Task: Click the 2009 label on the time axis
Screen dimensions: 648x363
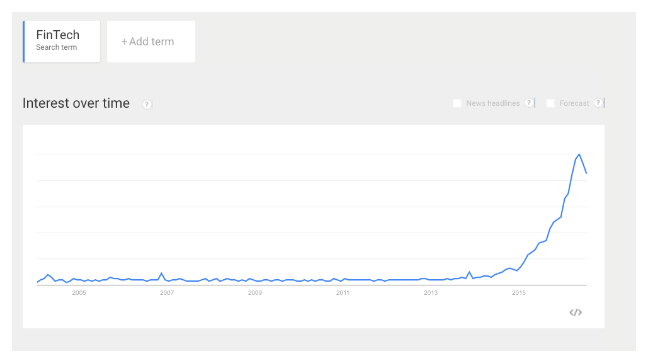Action: pos(255,293)
